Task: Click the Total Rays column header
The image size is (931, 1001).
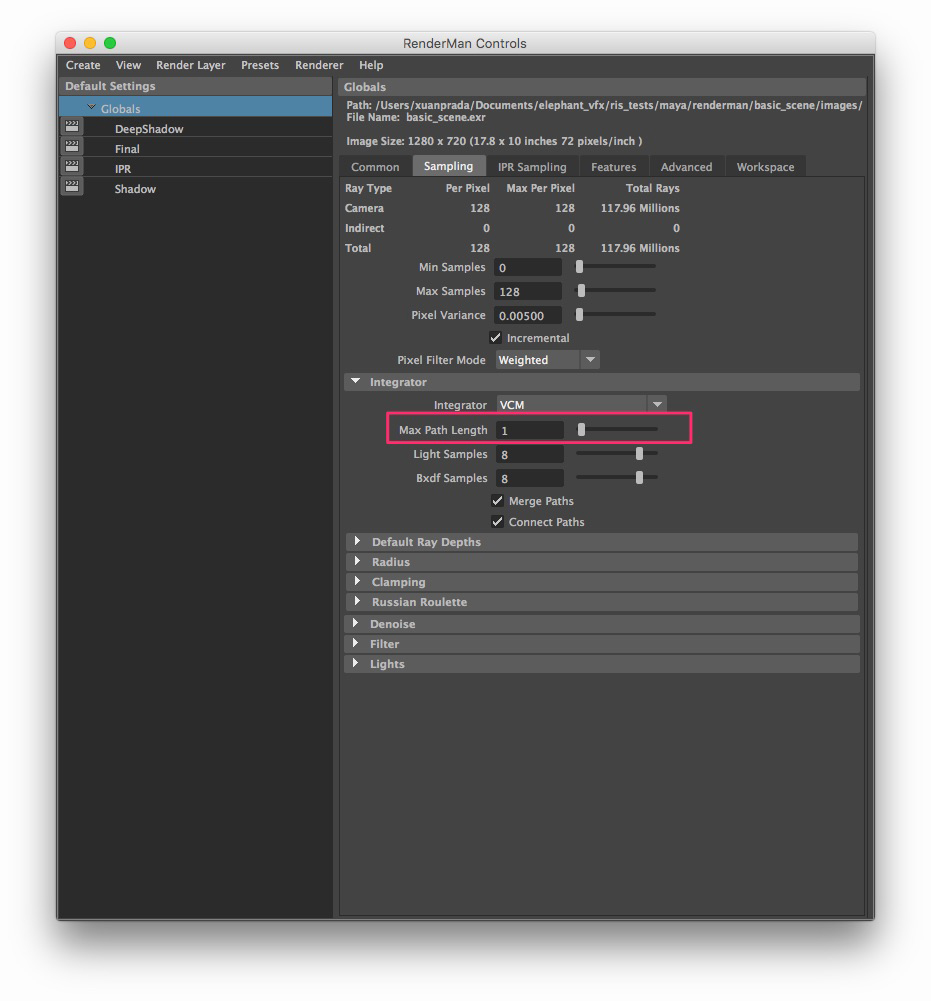Action: pos(653,188)
